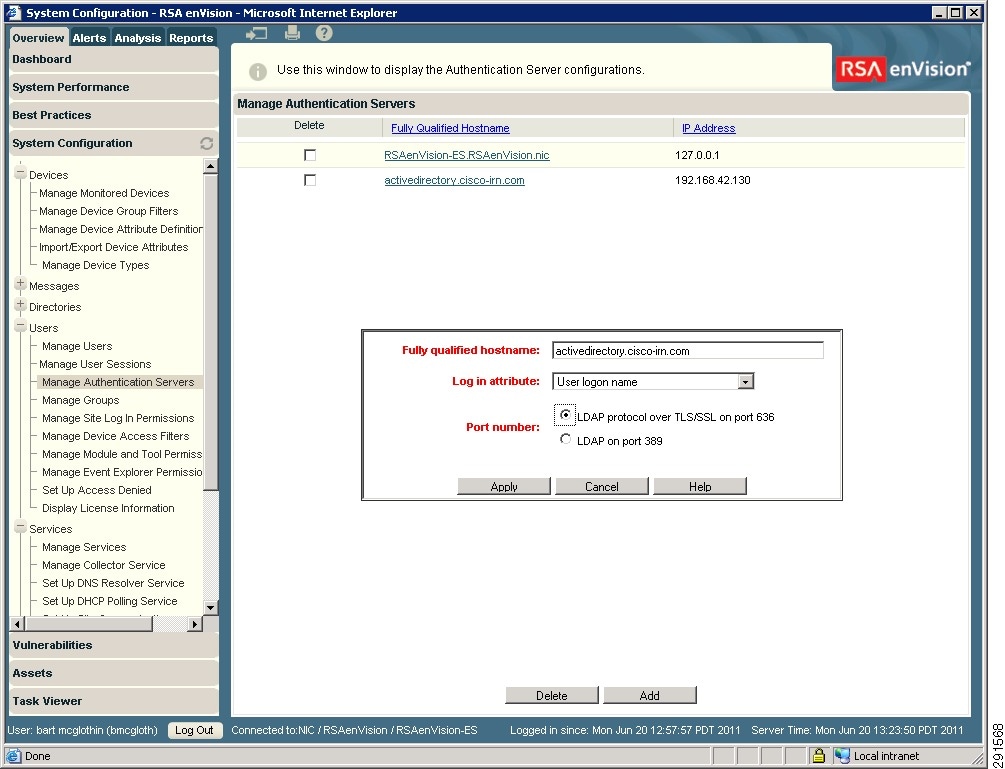Open Manage Device Types
Viewport: 1005px width, 769px height.
click(x=96, y=265)
